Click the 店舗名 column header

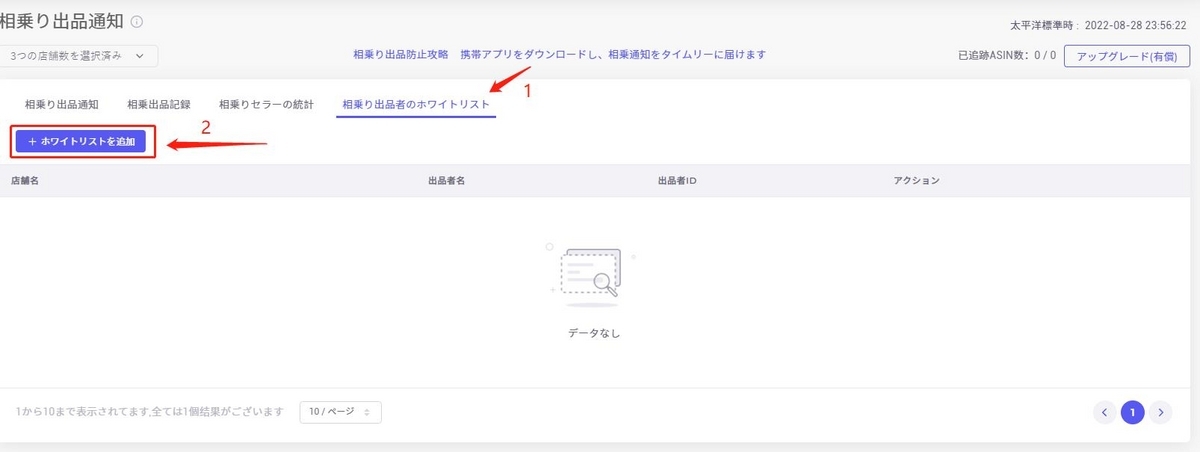coord(24,181)
